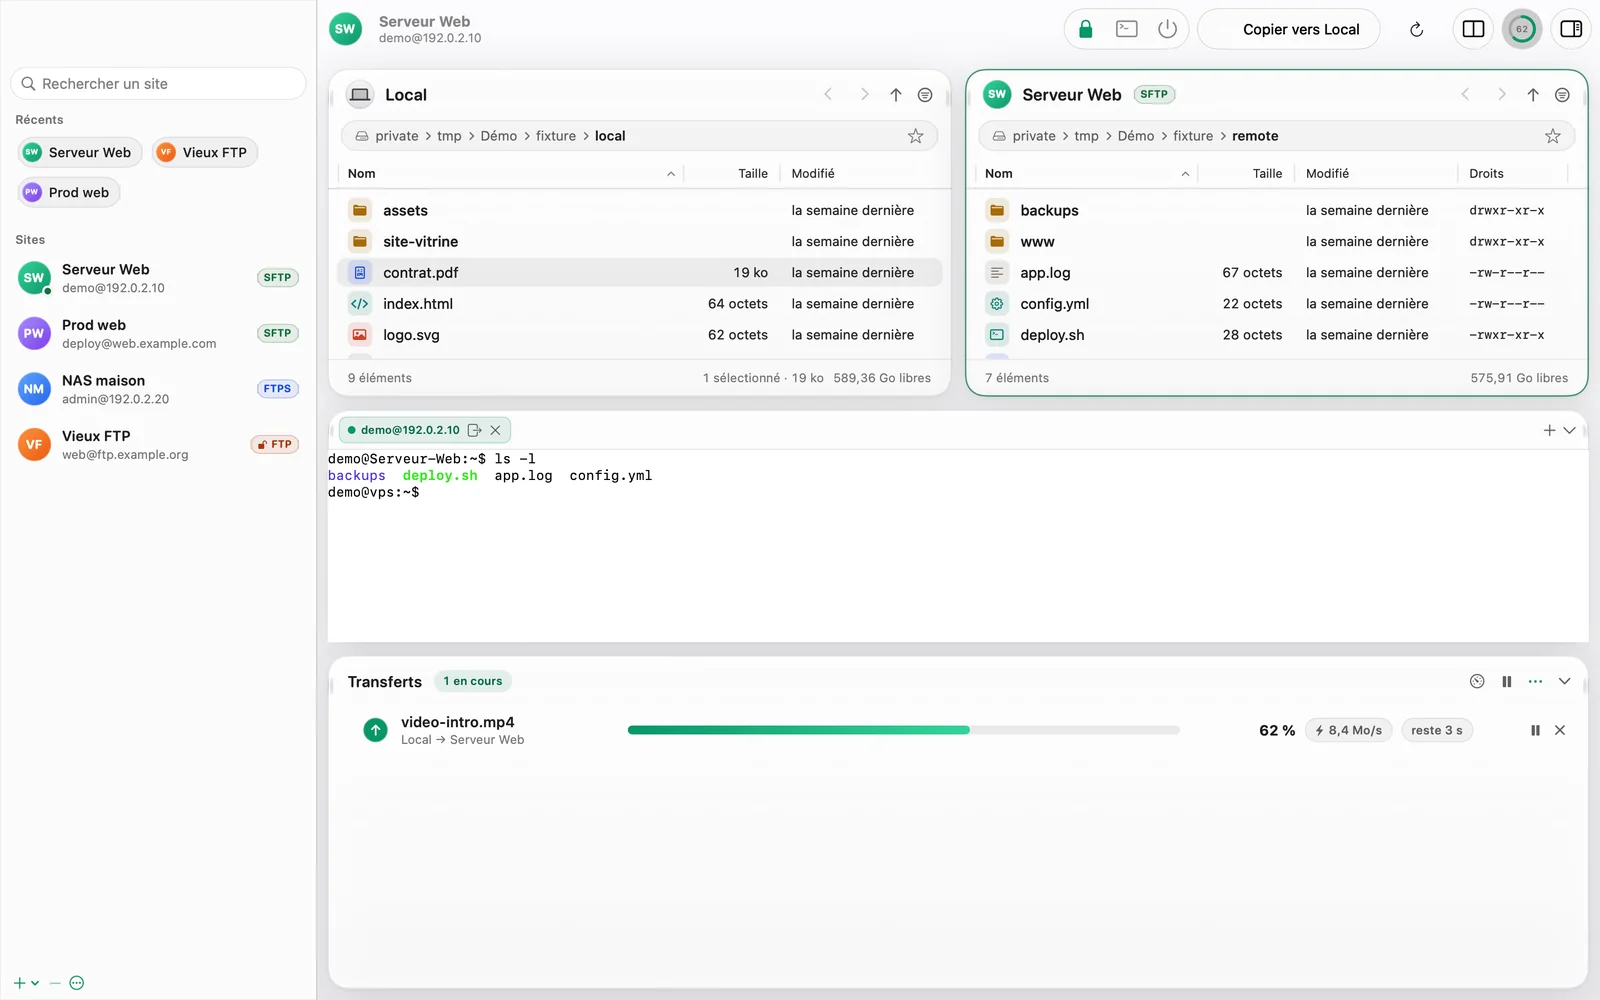Image resolution: width=1600 pixels, height=1000 pixels.
Task: Open the Transferts more actions ellipsis
Action: tap(1535, 681)
